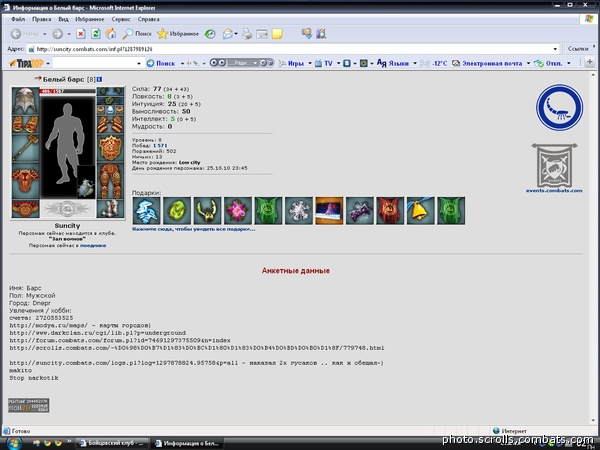Screen dimensions: 600x450
Task: Click the red gloves equipment slot
Action: click(111, 124)
